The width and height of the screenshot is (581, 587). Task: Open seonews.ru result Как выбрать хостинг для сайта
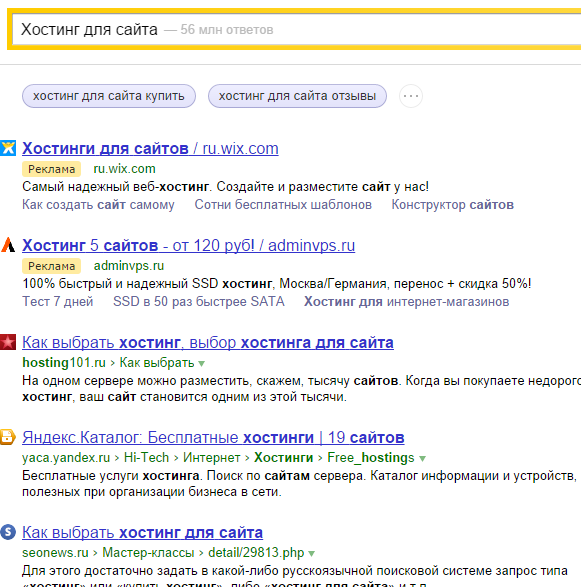[x=142, y=533]
